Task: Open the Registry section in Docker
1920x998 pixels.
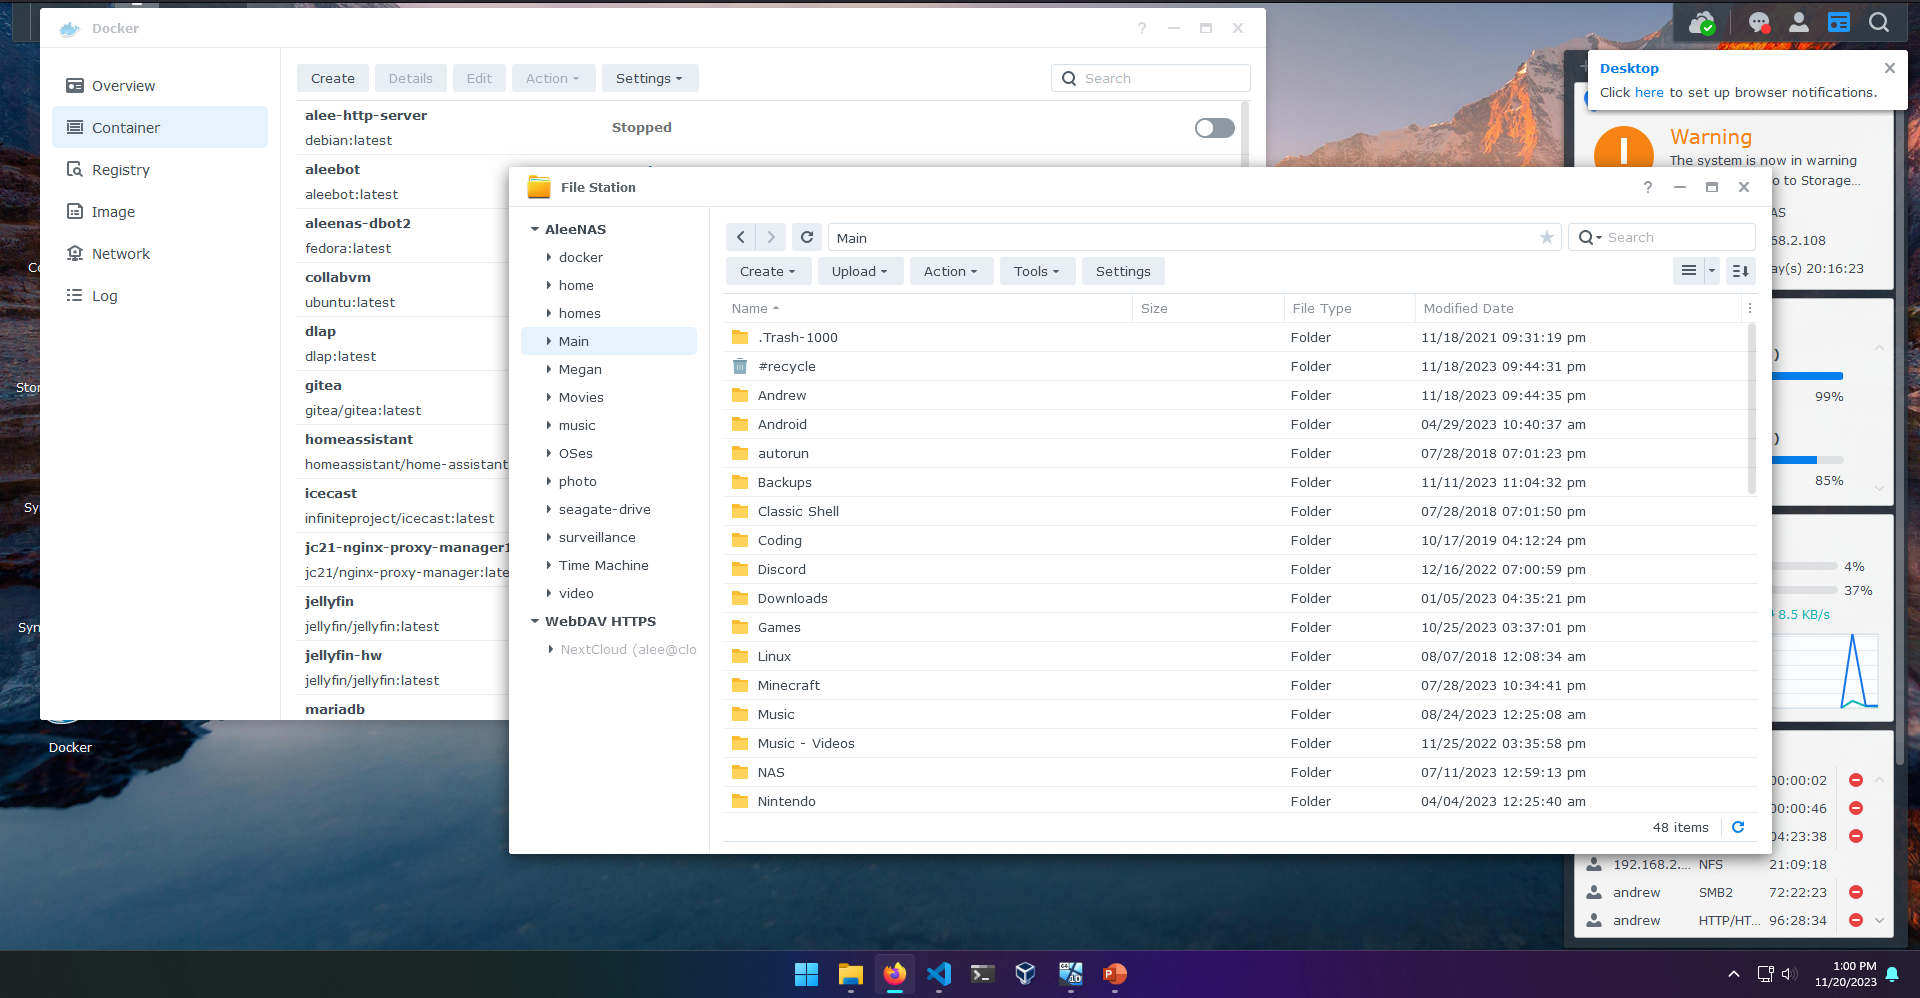Action: (120, 170)
